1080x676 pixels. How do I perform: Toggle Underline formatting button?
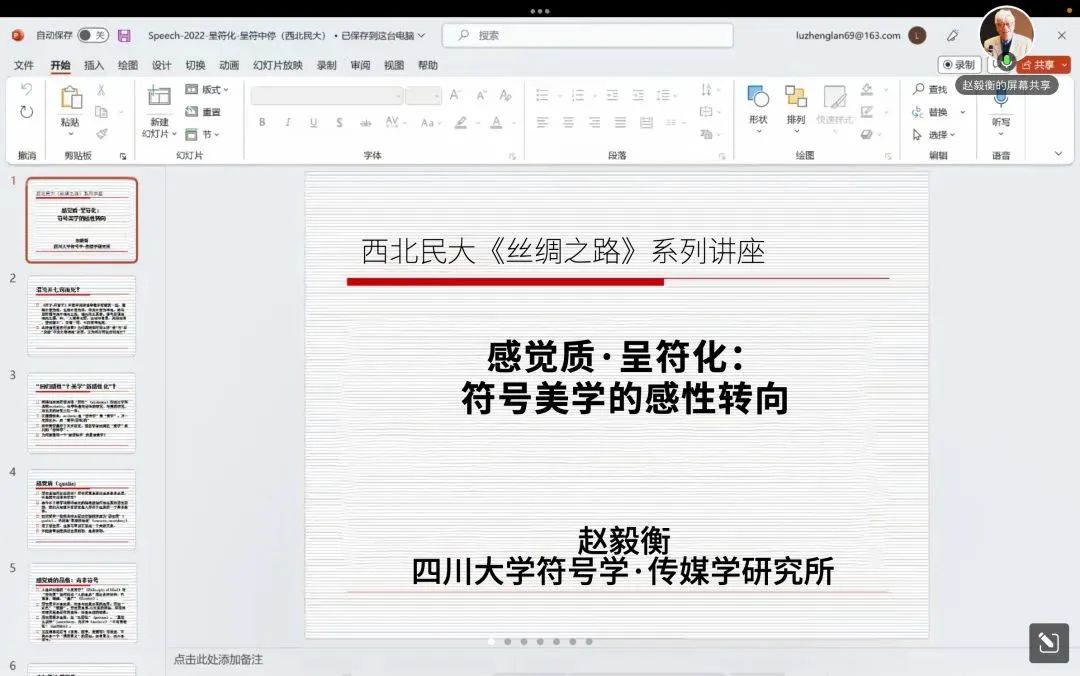[x=313, y=123]
